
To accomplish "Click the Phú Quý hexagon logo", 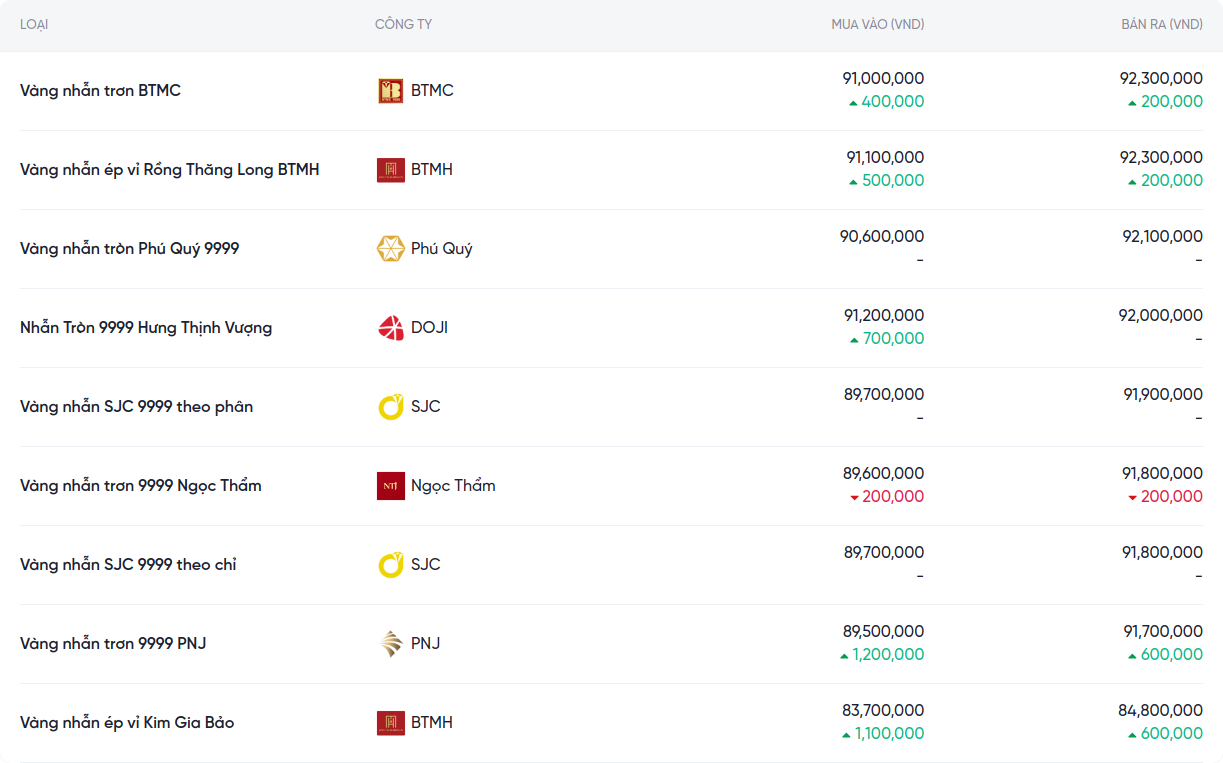I will [390, 249].
